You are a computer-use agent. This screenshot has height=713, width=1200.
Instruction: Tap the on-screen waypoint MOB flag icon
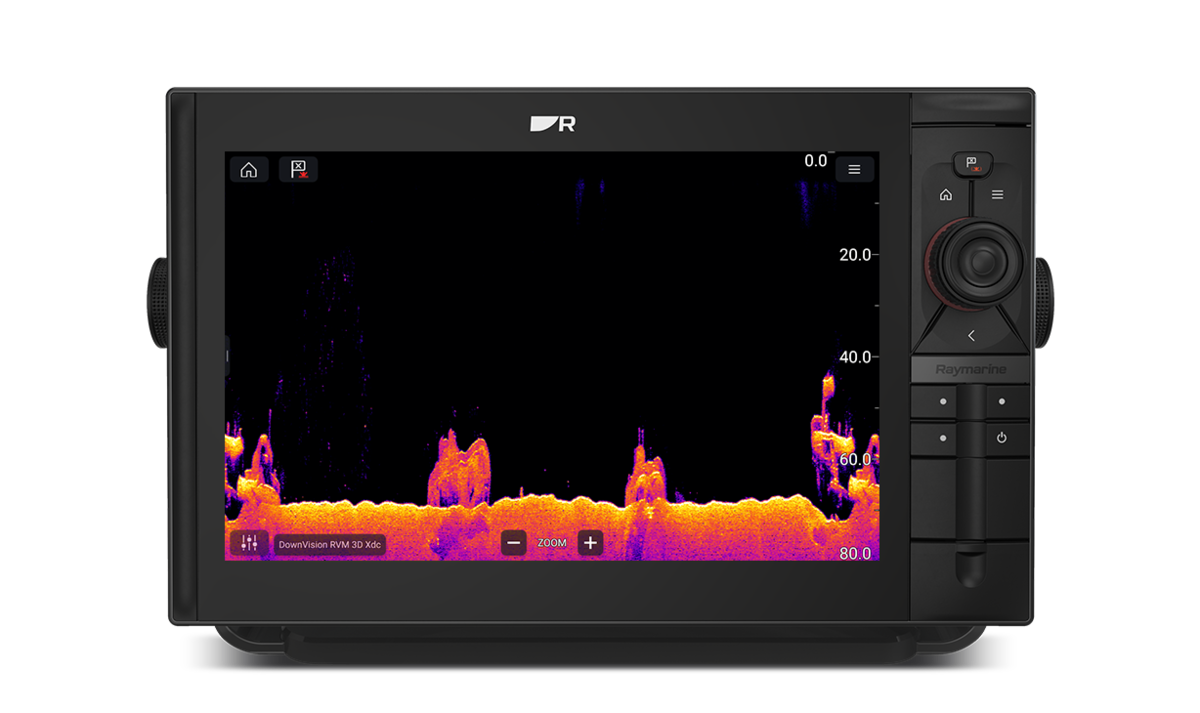coord(298,169)
